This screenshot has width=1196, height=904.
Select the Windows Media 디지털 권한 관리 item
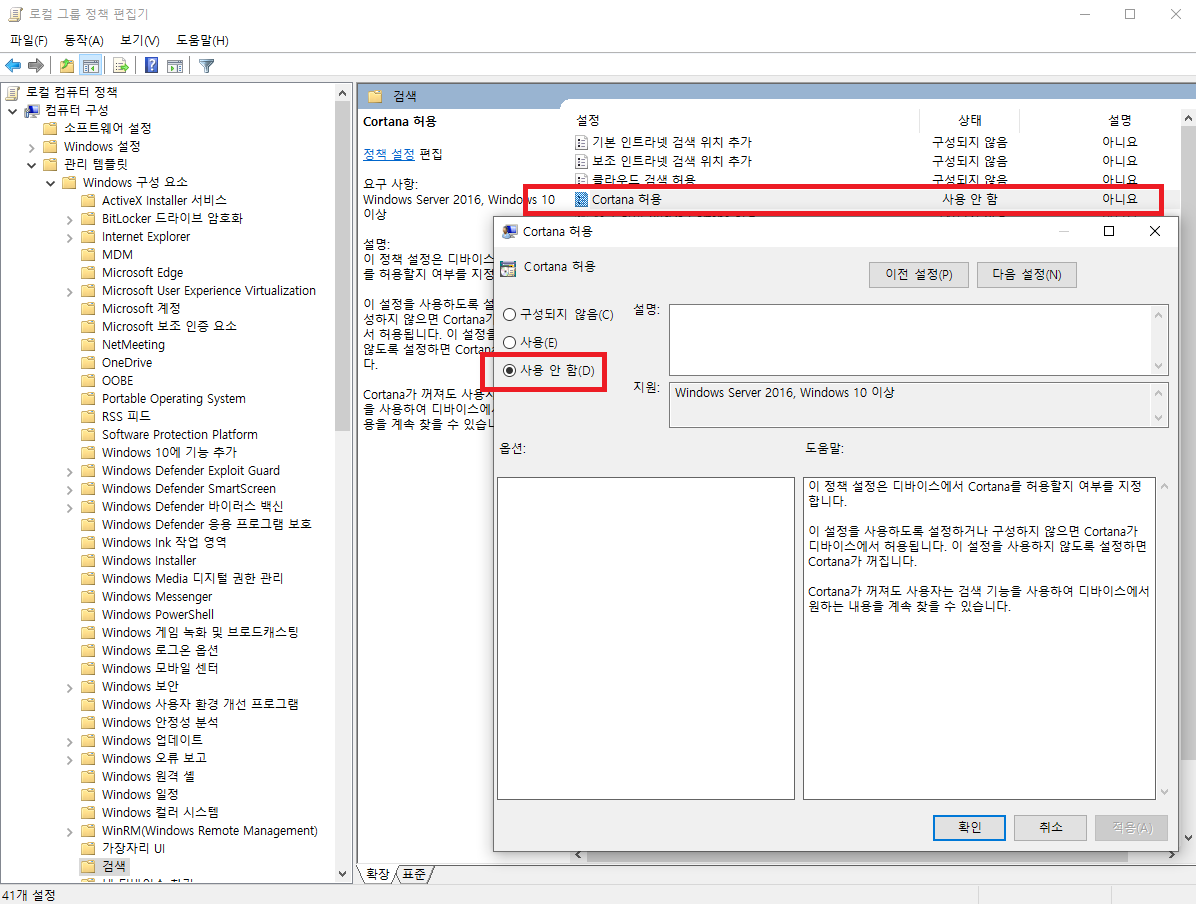tap(192, 578)
